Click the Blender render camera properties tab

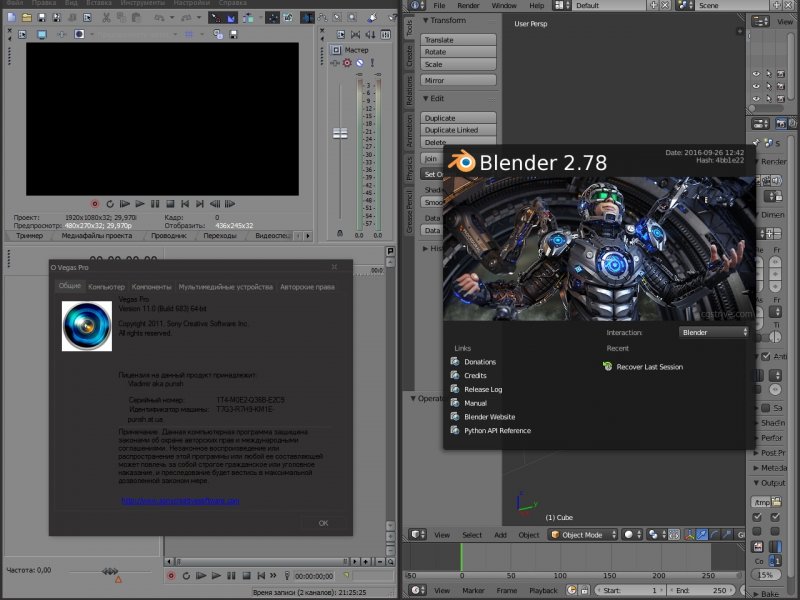click(781, 123)
